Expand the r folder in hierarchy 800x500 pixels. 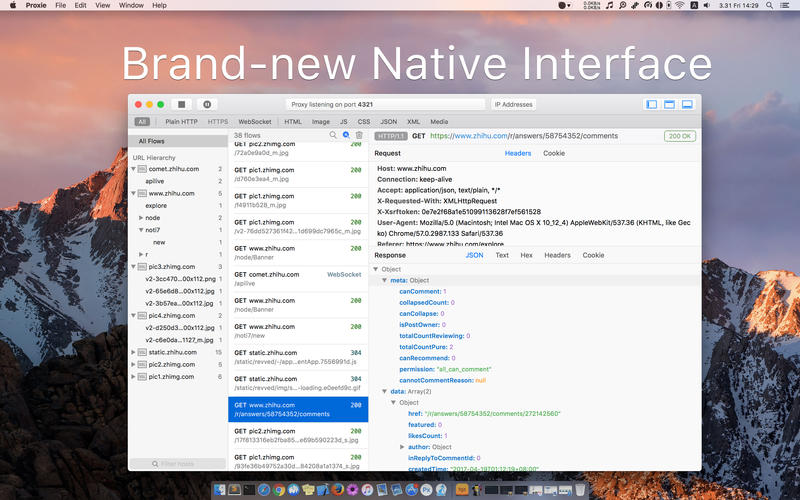click(141, 254)
